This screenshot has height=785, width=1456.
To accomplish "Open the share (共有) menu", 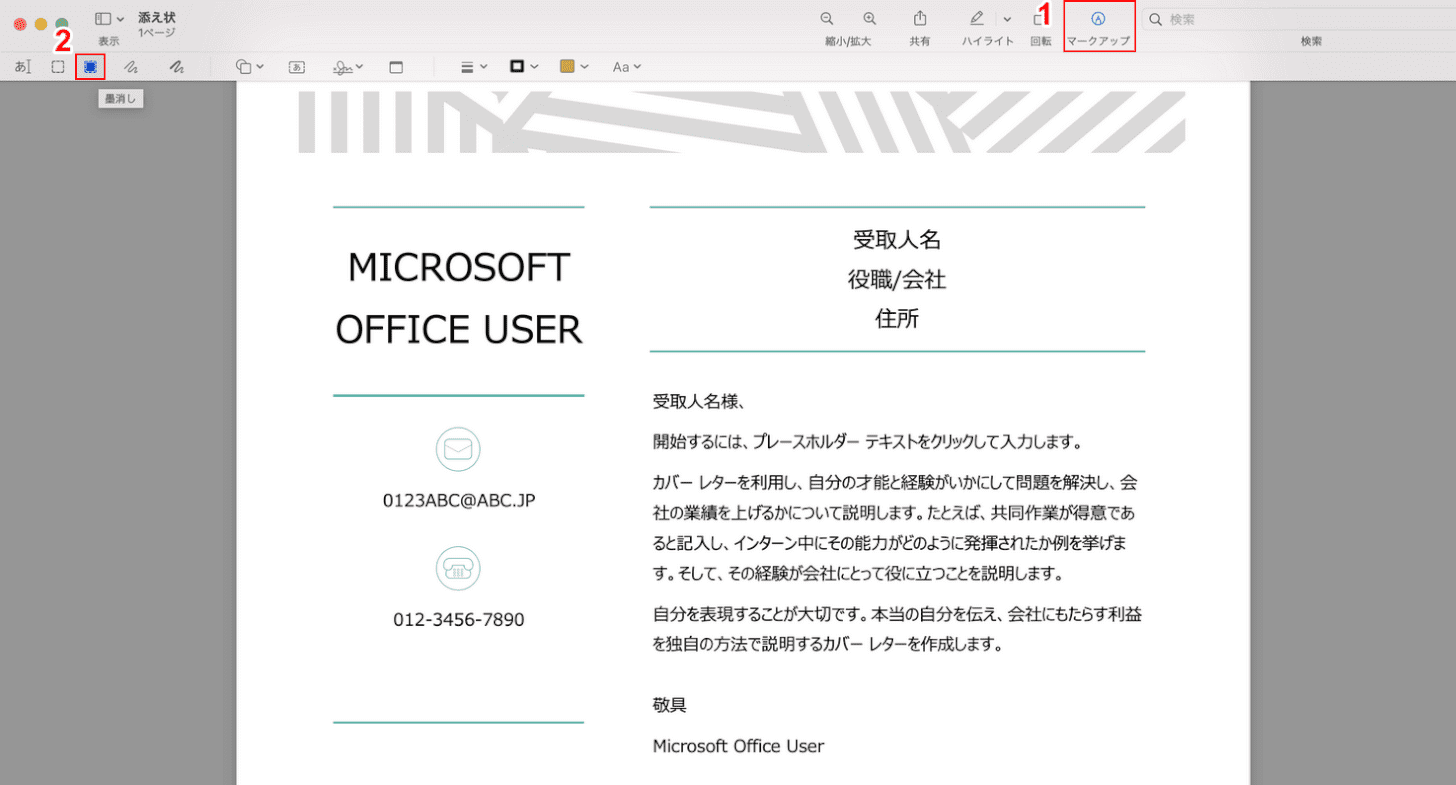I will coord(920,19).
